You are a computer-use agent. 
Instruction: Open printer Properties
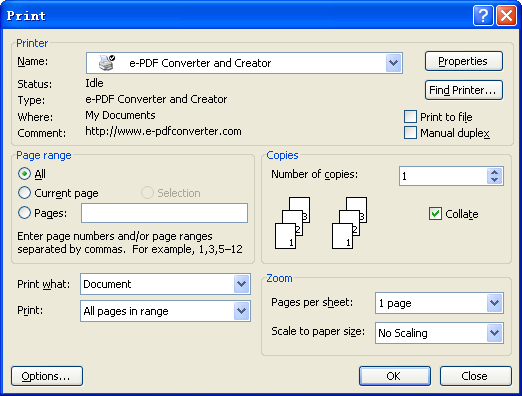tap(464, 61)
